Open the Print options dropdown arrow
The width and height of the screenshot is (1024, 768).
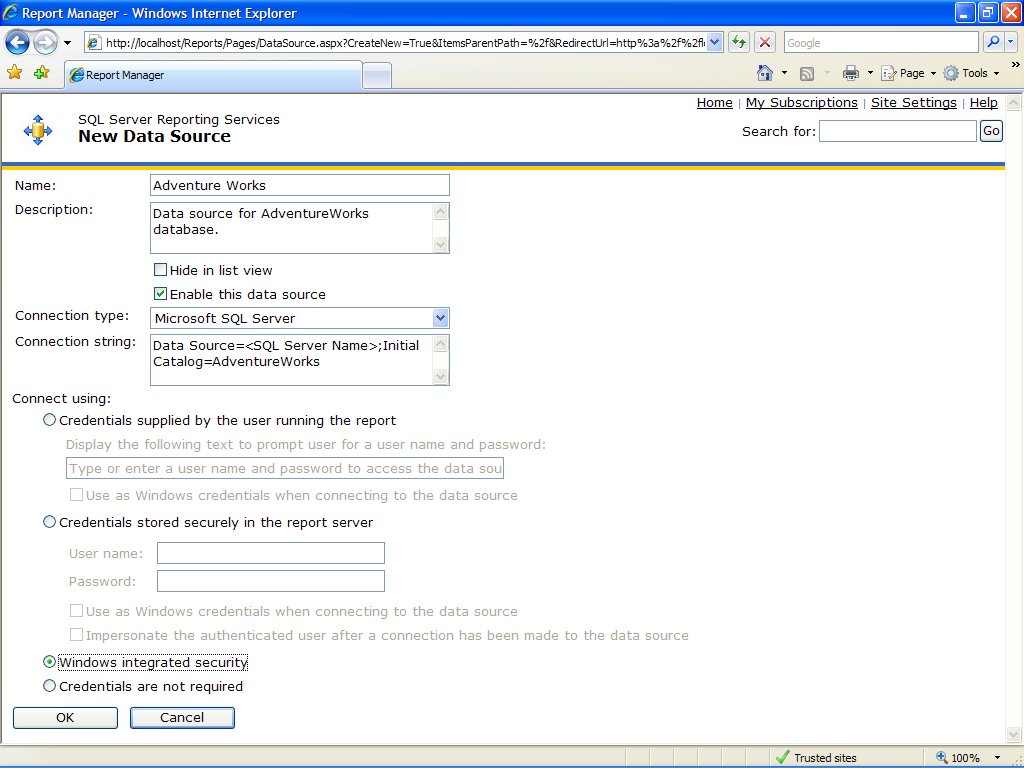870,73
